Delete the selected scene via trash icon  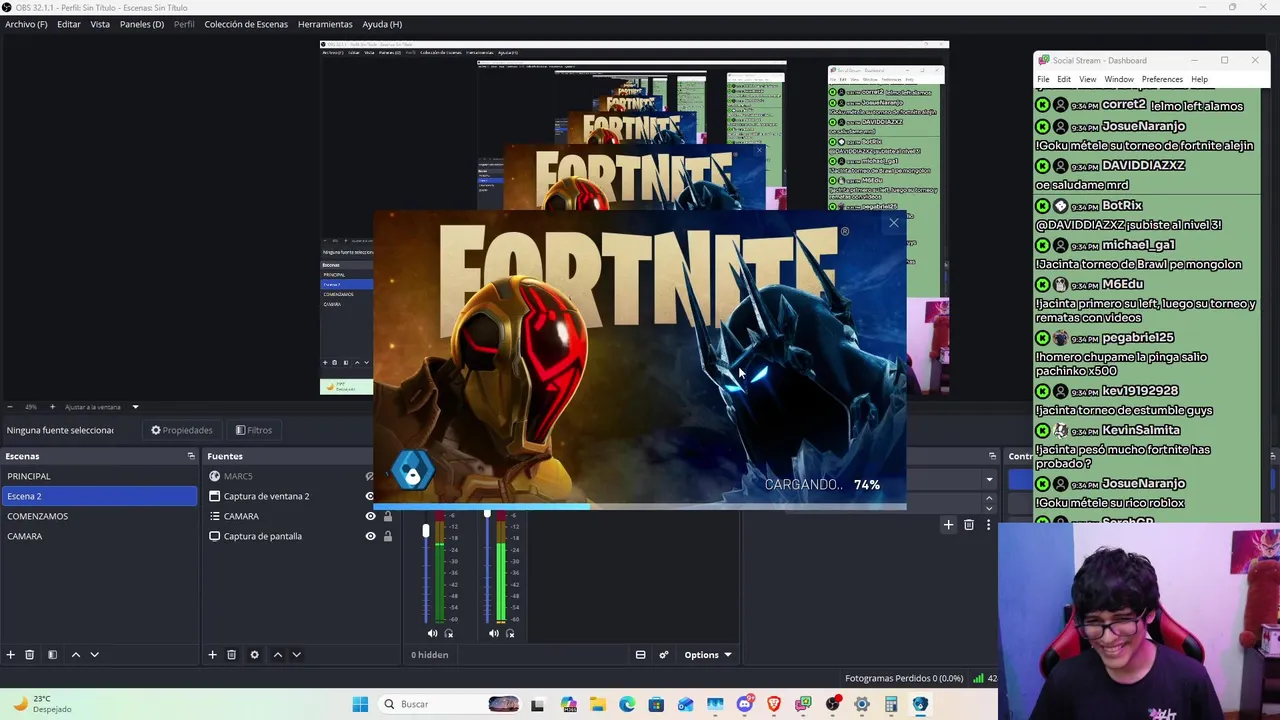(x=30, y=655)
